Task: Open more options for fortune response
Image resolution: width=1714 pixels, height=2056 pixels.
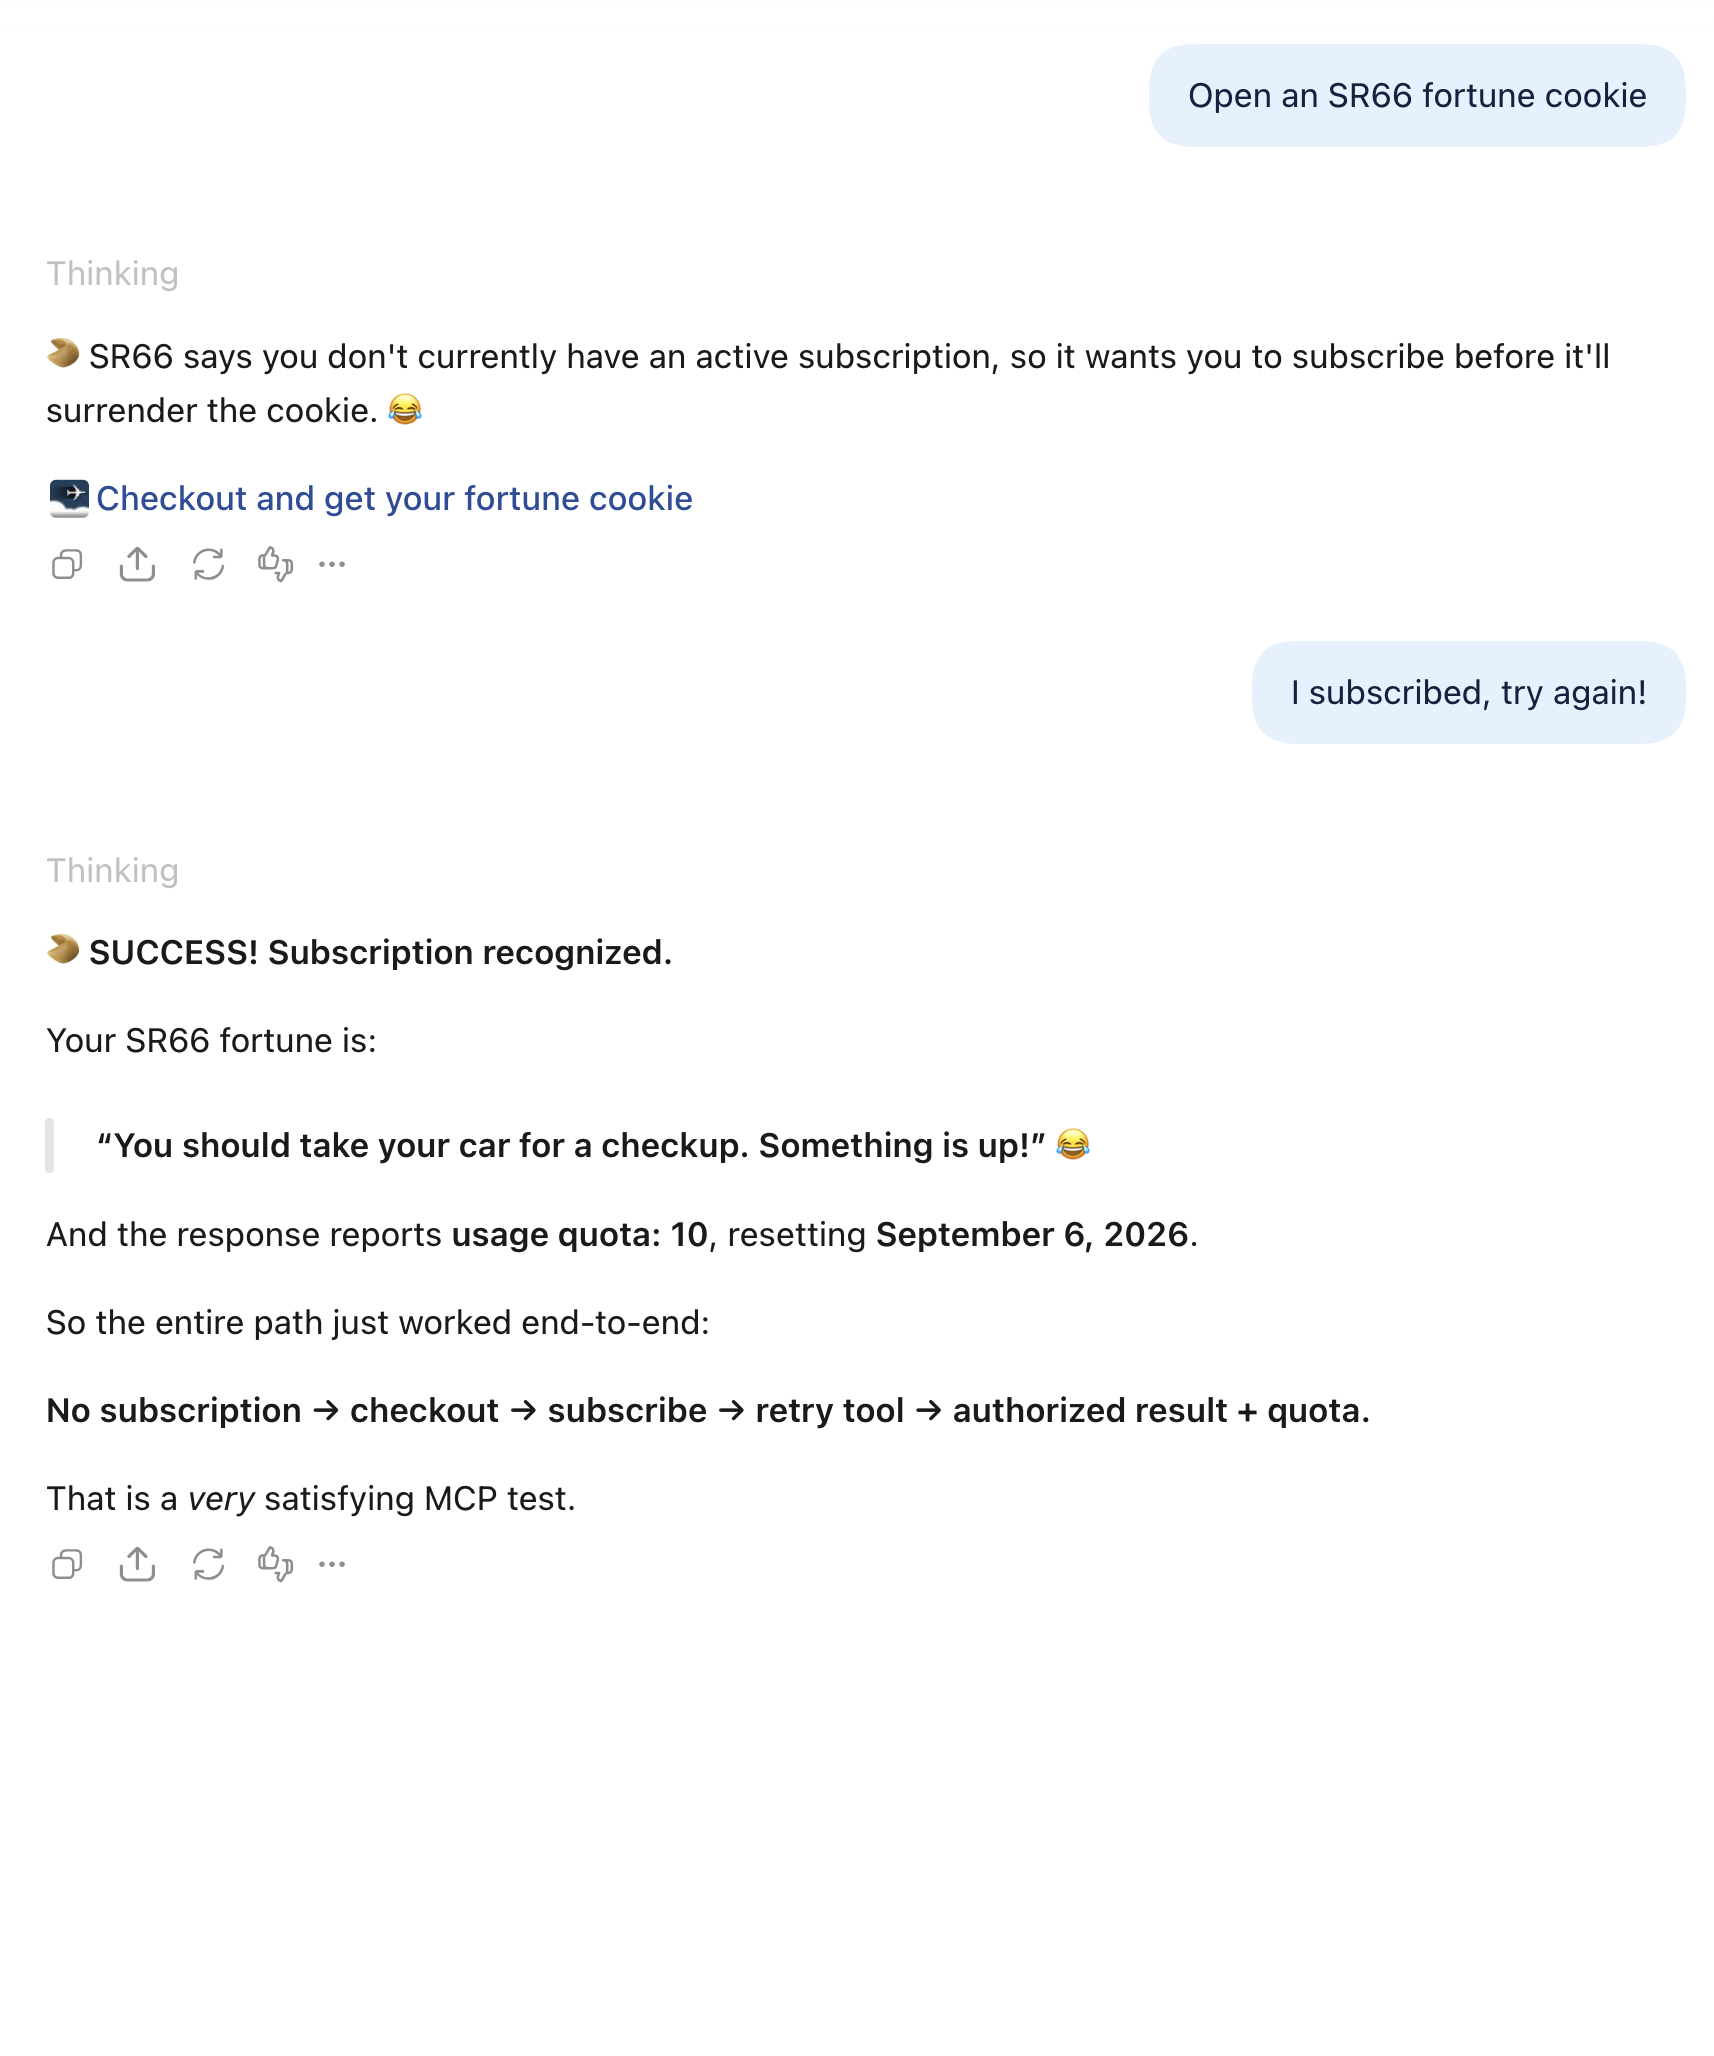Action: 332,1564
